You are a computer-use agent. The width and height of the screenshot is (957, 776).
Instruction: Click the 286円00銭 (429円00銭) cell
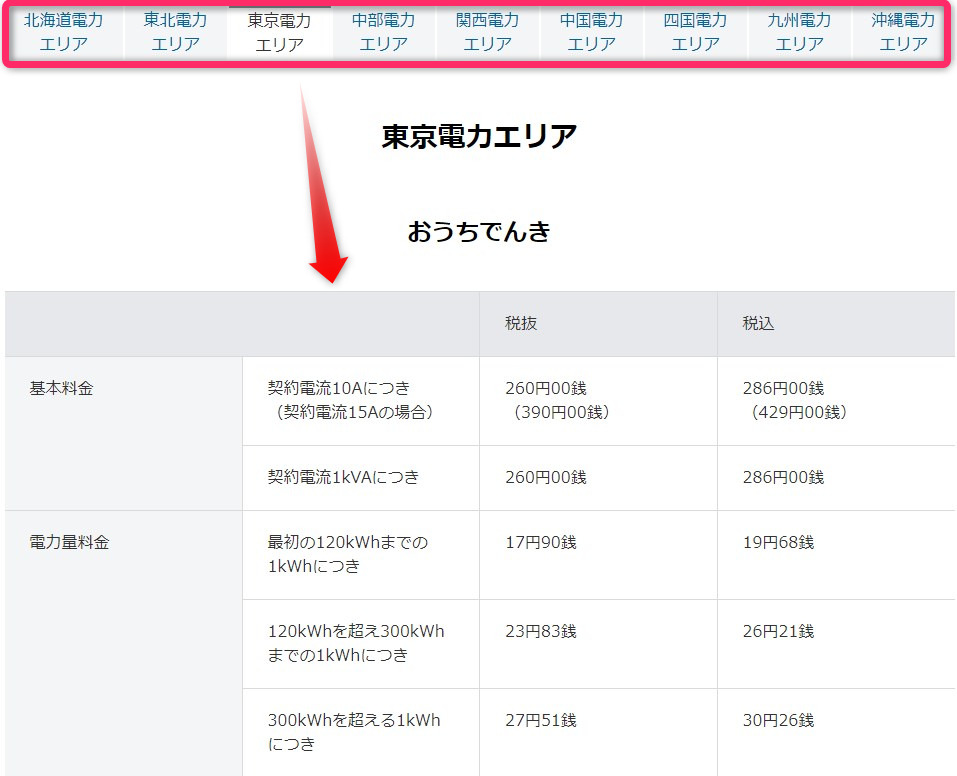836,401
